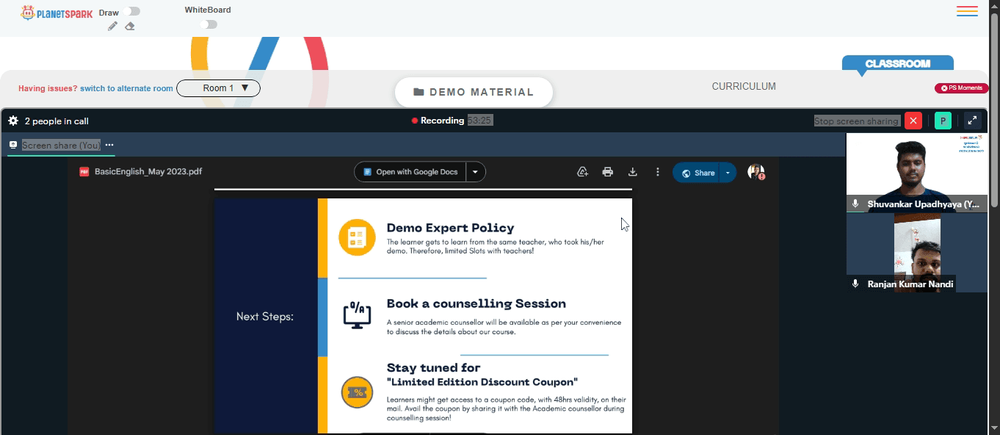Expand Open with Google Docs arrow
The width and height of the screenshot is (1000, 435).
474,172
